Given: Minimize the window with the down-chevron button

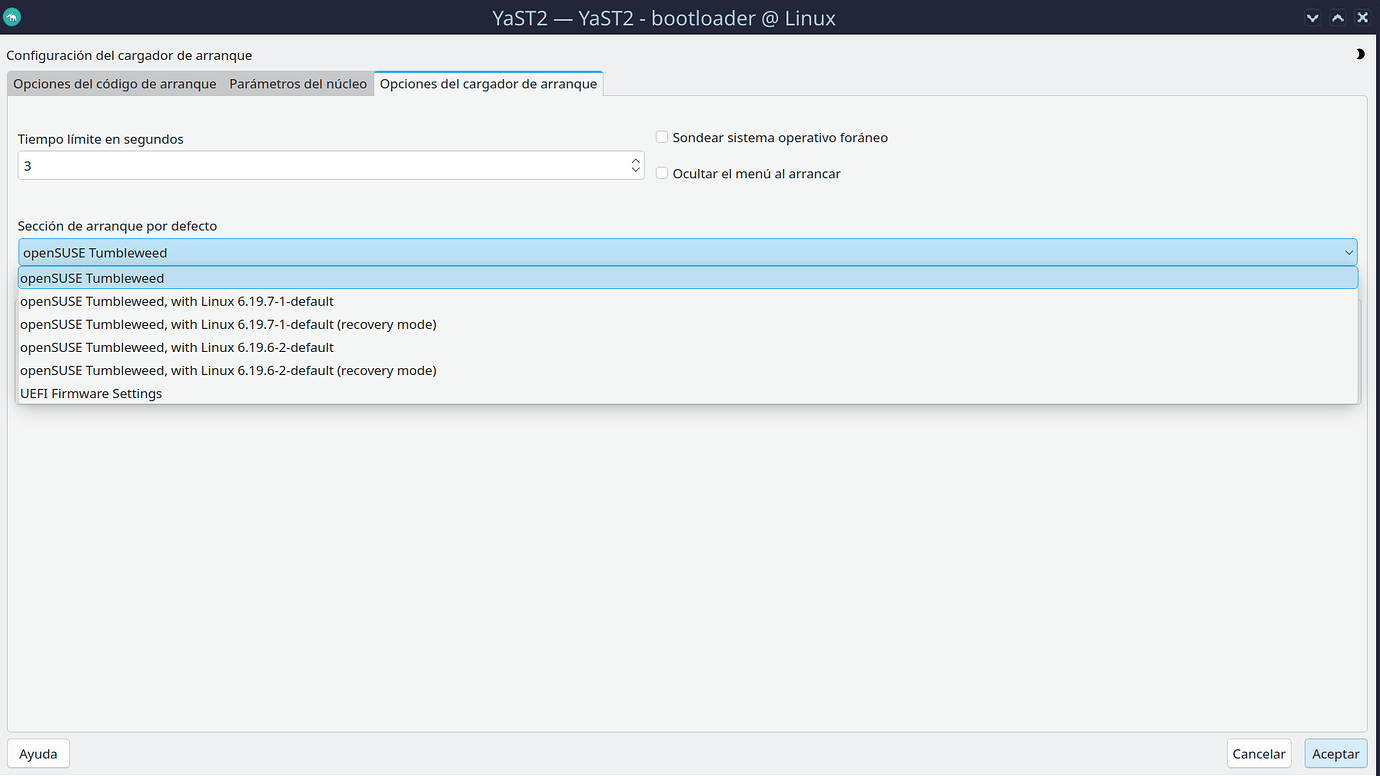Looking at the screenshot, I should coord(1313,17).
